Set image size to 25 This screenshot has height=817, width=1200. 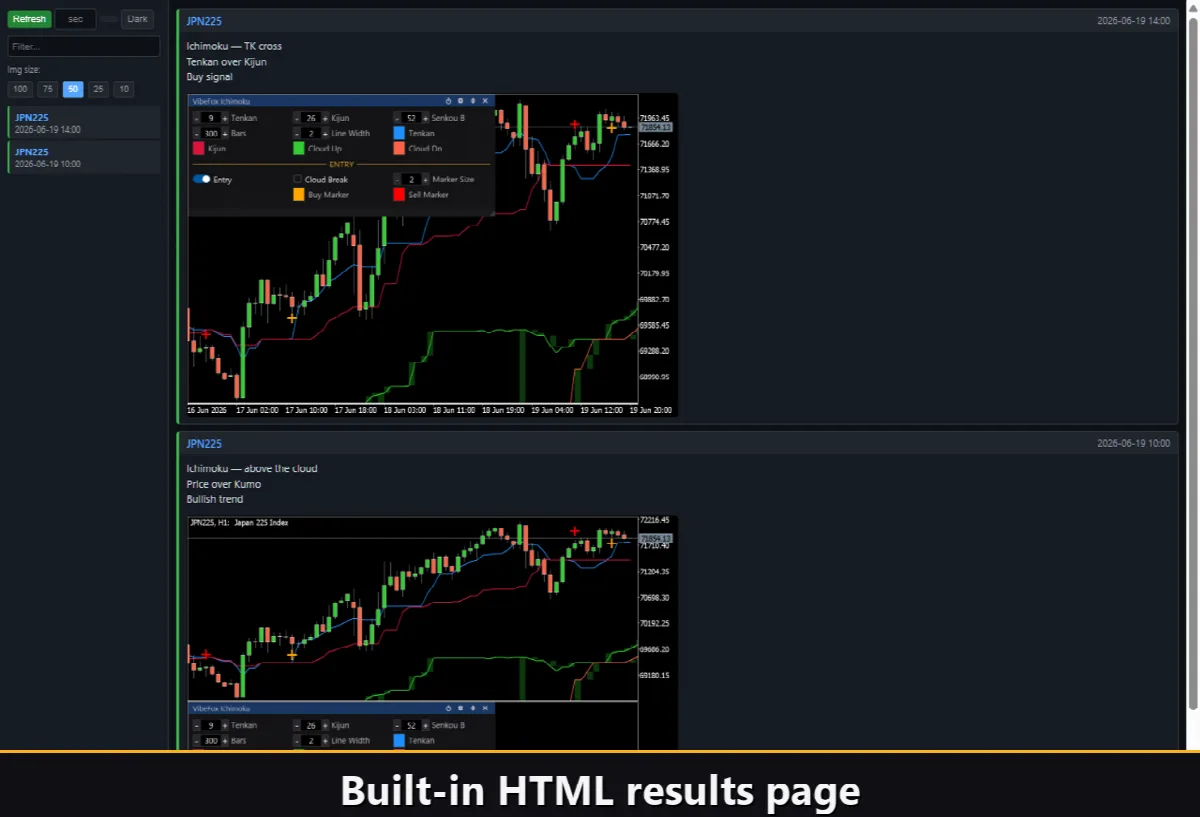click(98, 89)
